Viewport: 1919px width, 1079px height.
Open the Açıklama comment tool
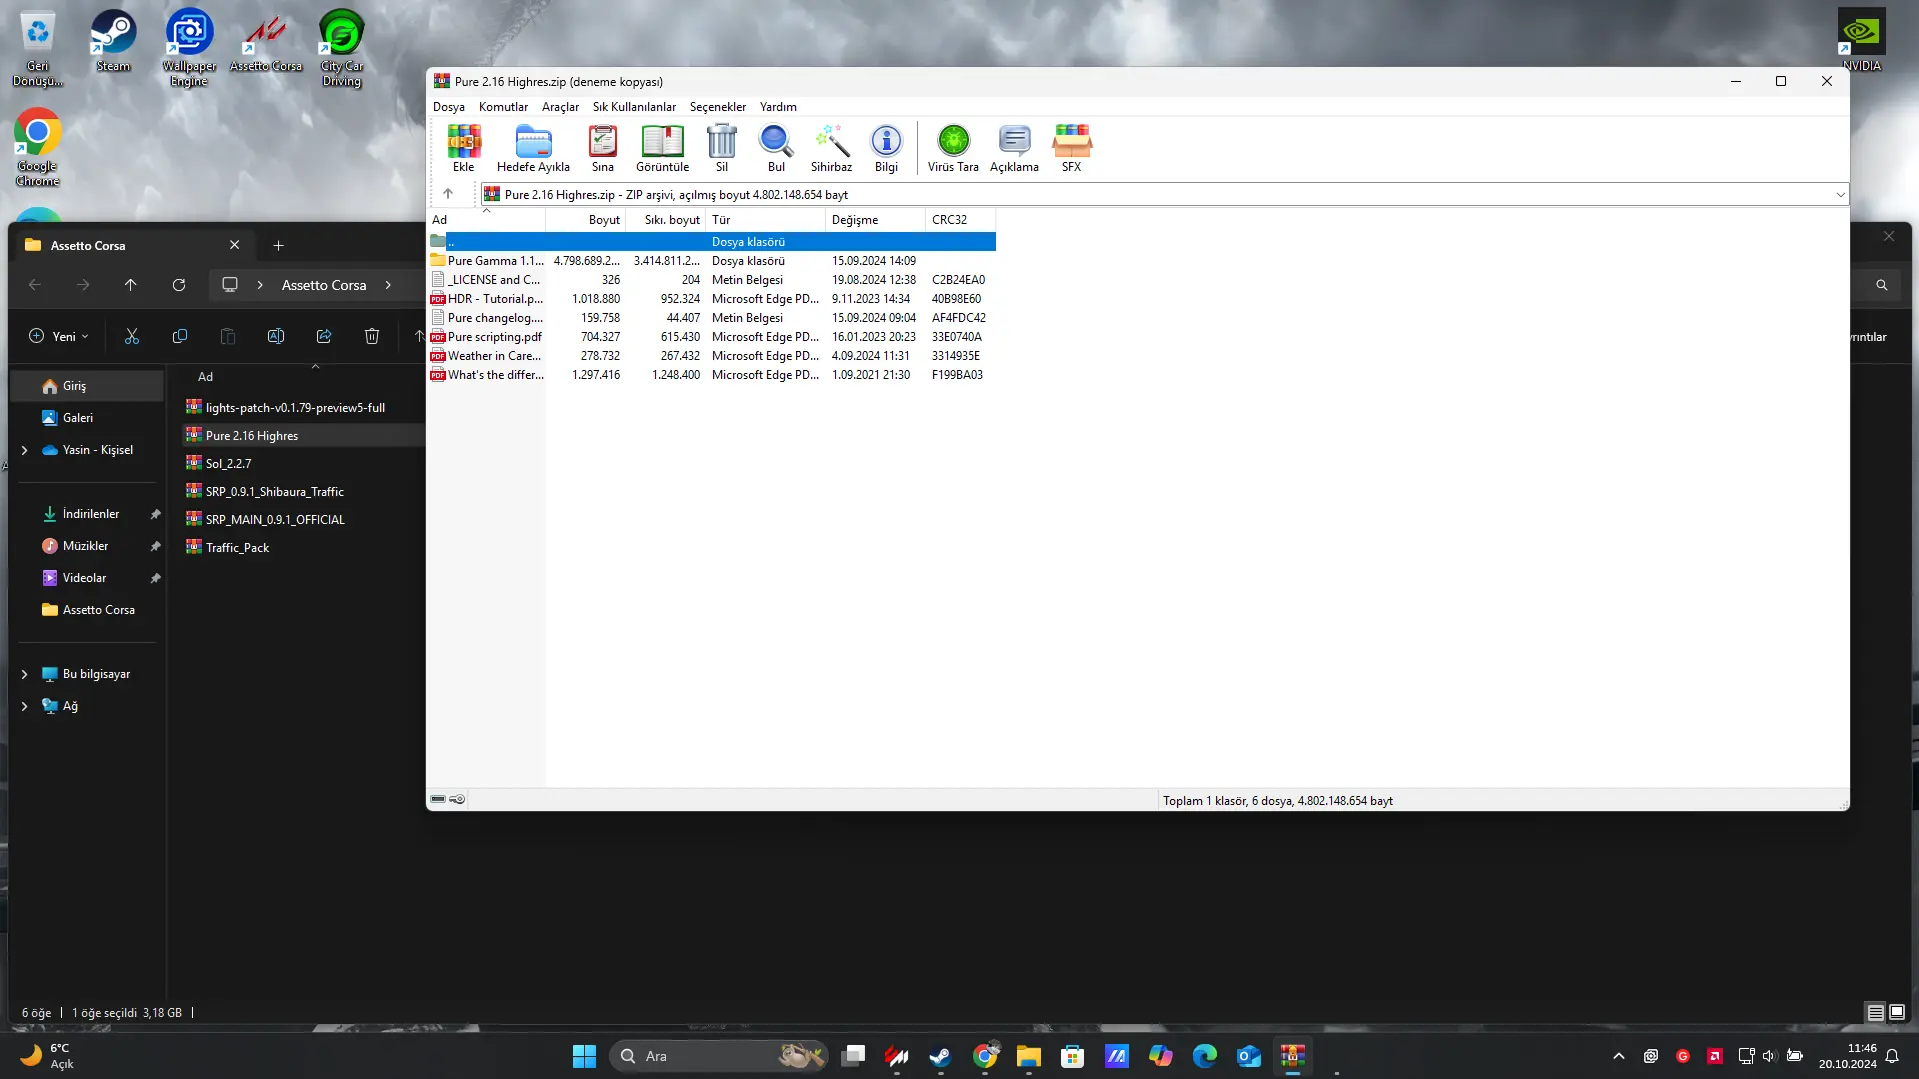[x=1014, y=148]
